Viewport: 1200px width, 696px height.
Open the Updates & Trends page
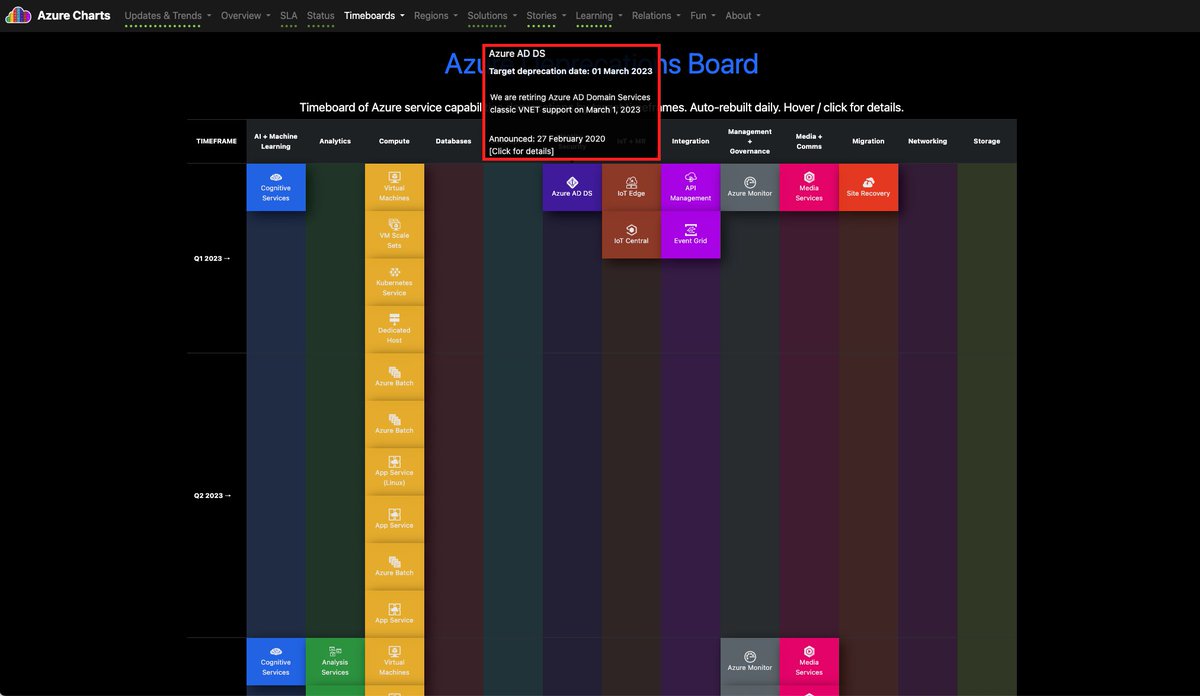(161, 15)
